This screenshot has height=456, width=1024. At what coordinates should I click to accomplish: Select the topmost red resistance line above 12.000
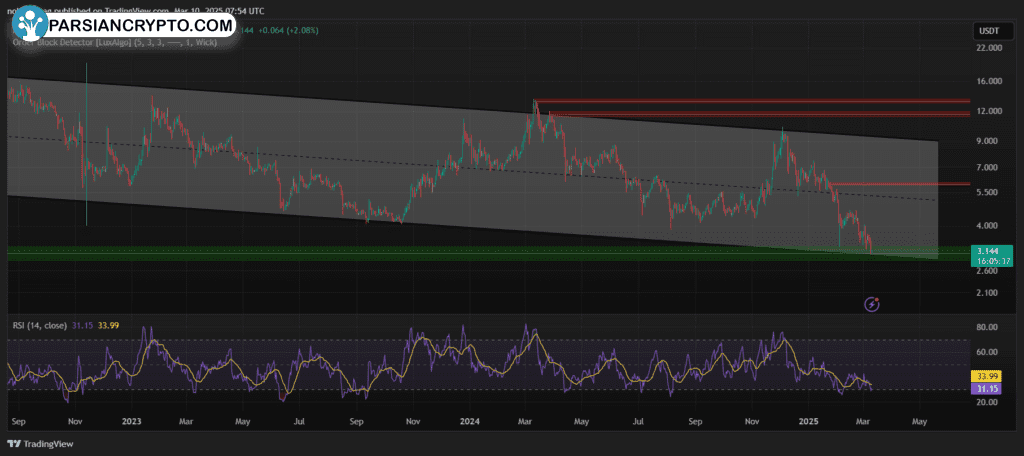click(750, 101)
